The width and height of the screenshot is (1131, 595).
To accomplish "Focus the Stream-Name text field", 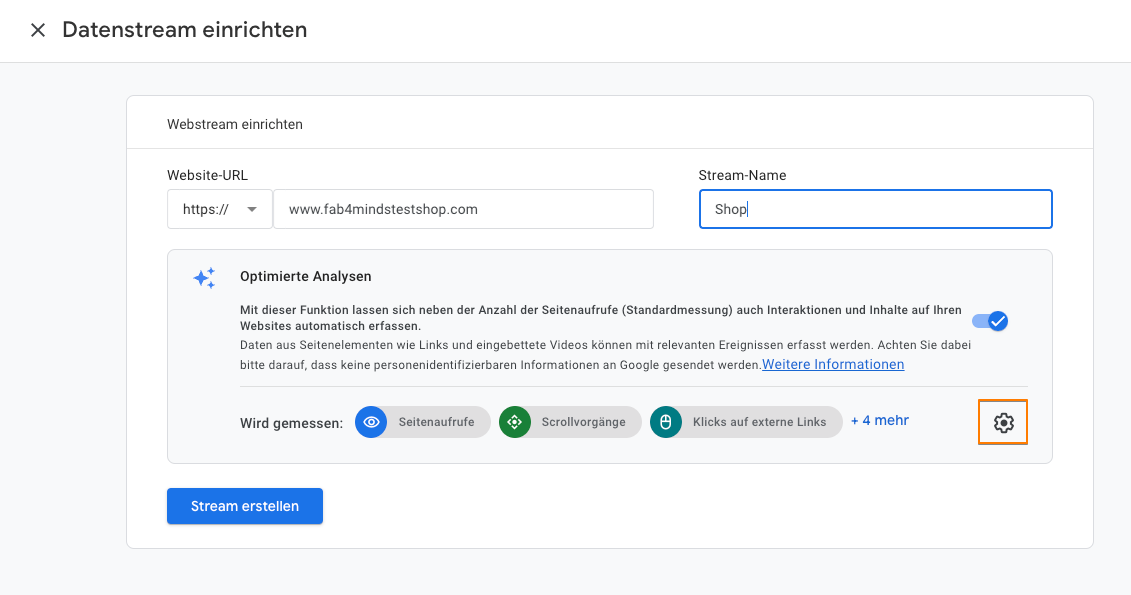I will tap(875, 210).
